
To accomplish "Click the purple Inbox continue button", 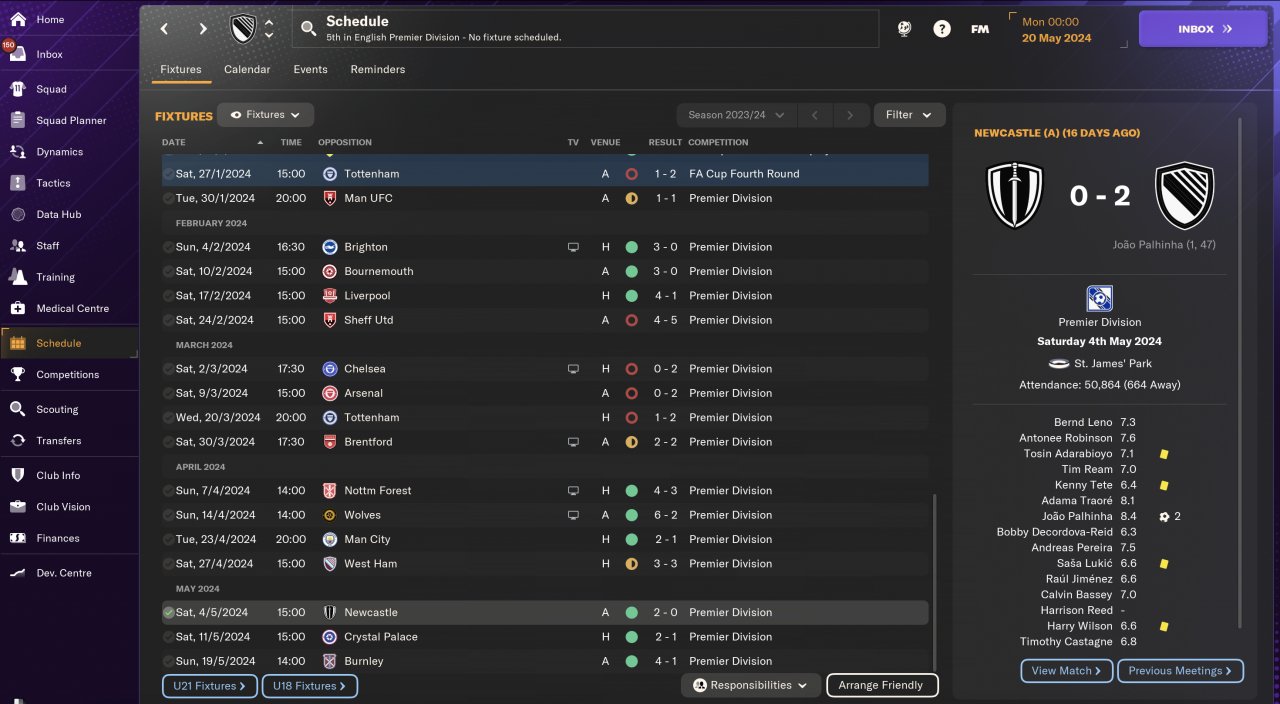I will coord(1203,29).
